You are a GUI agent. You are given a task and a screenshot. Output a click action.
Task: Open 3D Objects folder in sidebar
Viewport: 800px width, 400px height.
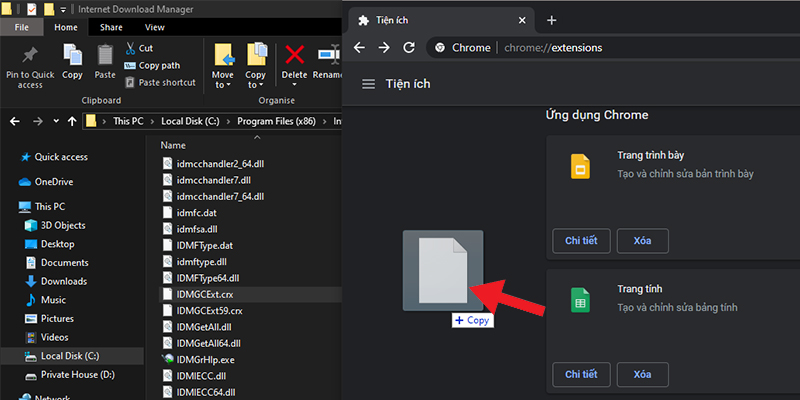click(55, 226)
